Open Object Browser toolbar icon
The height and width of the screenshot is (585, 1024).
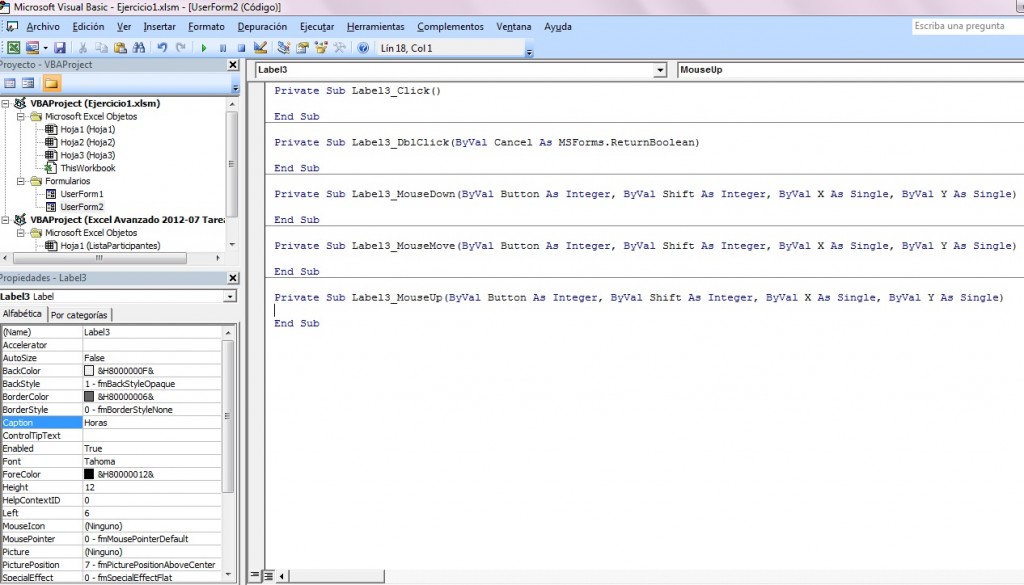click(321, 48)
